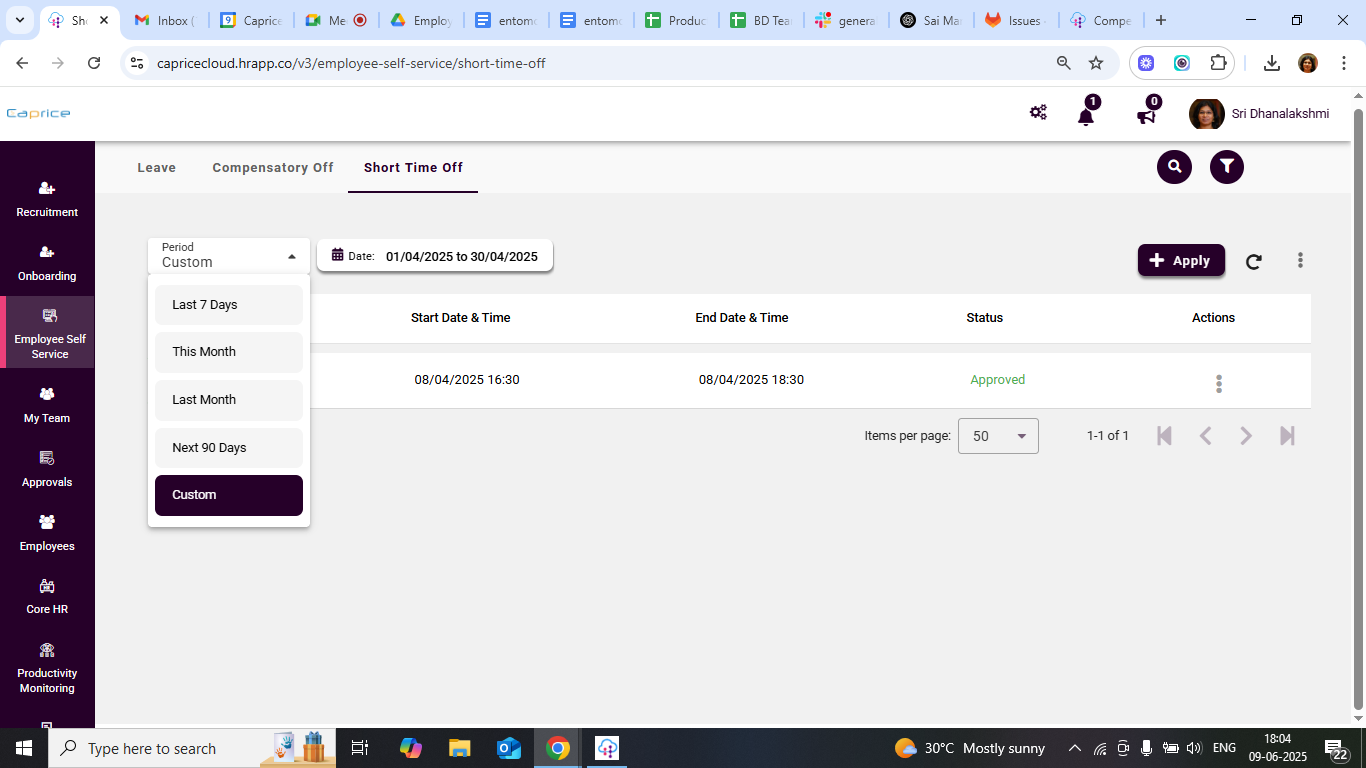Image resolution: width=1366 pixels, height=768 pixels.
Task: Switch to the Compensatory Off tab
Action: pos(272,168)
